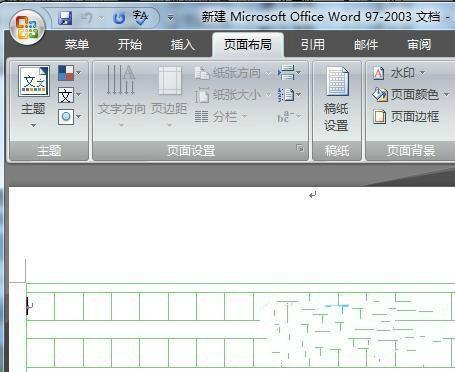
Task: Switch to the 开始 tab
Action: tap(130, 45)
